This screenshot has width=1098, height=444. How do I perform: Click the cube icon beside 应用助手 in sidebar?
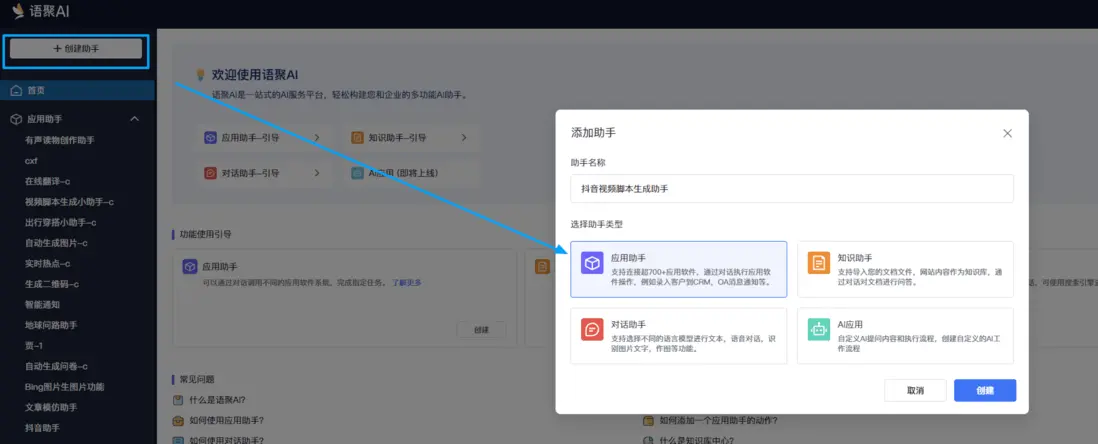pos(16,119)
